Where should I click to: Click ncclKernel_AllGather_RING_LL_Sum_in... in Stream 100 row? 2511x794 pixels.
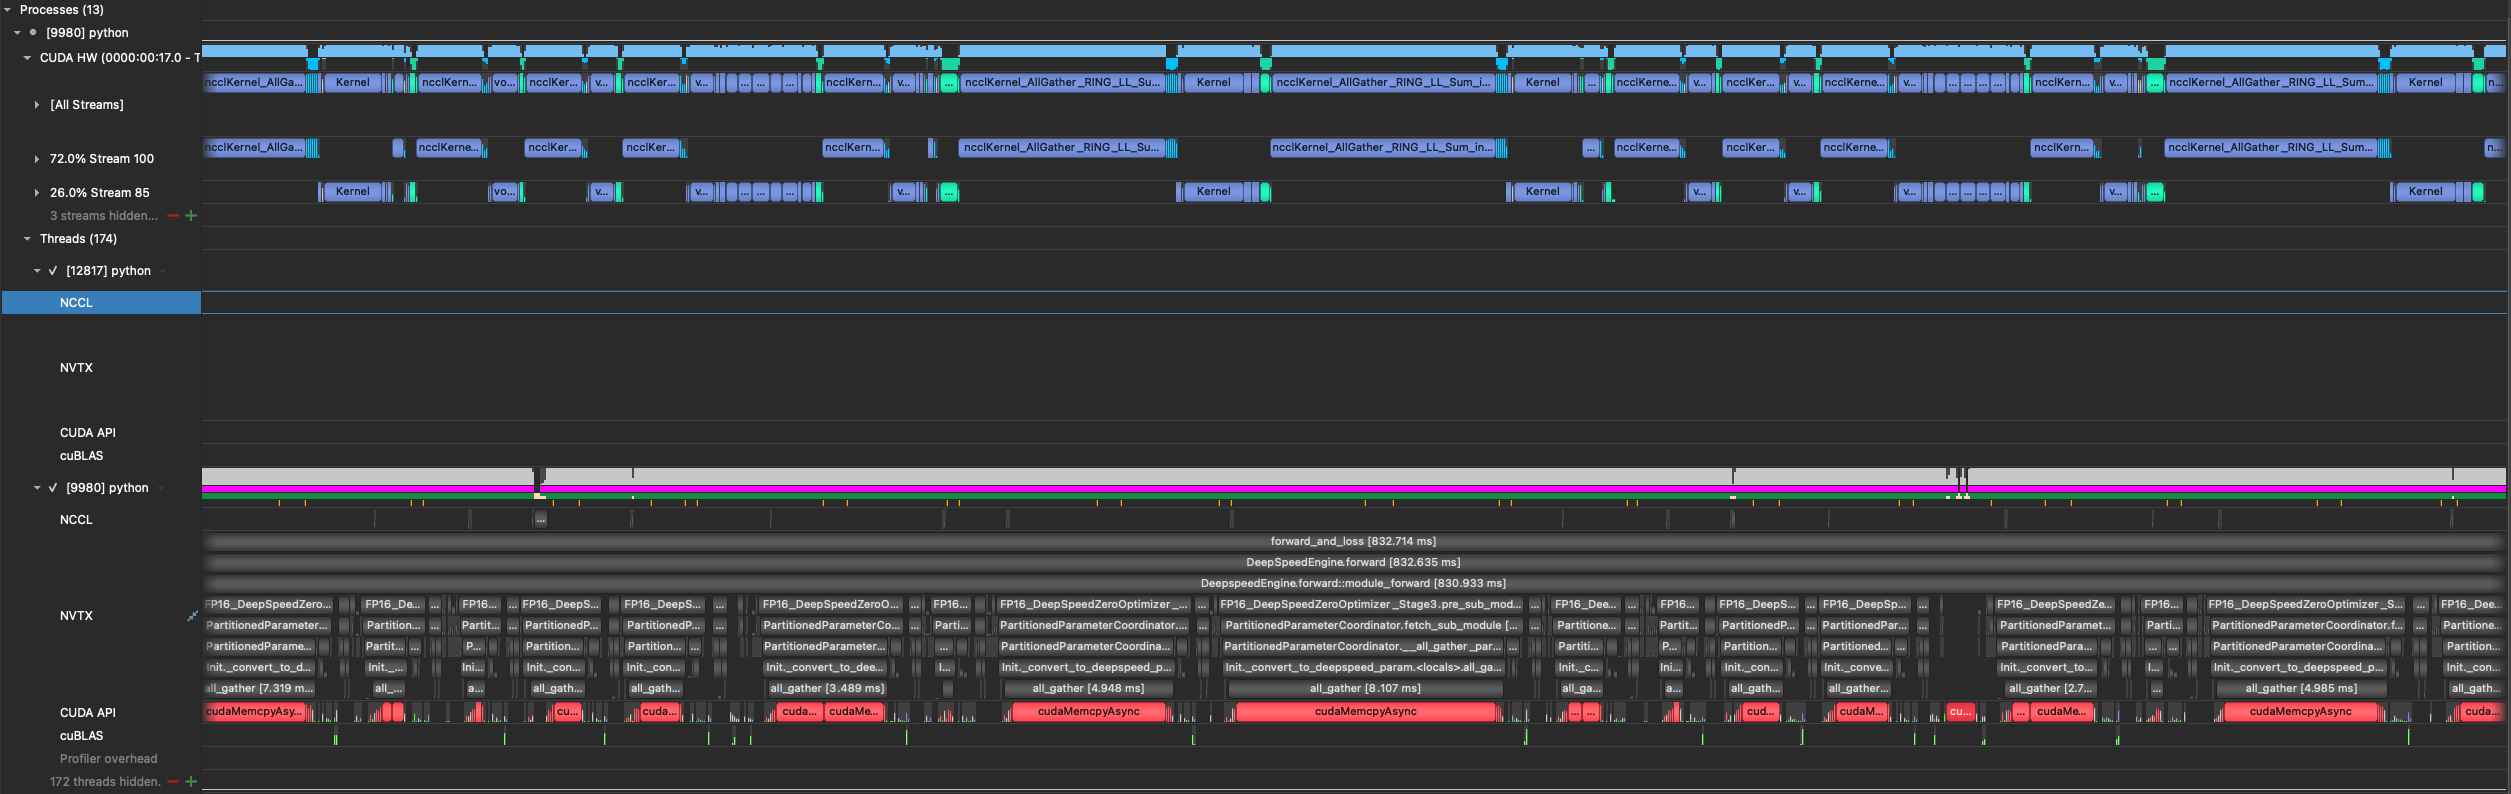(x=1383, y=148)
